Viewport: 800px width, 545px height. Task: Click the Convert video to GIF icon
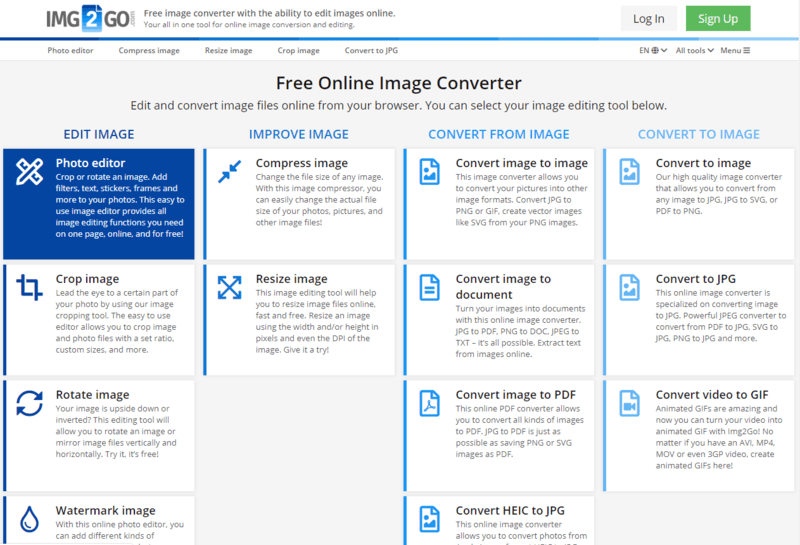pyautogui.click(x=630, y=403)
